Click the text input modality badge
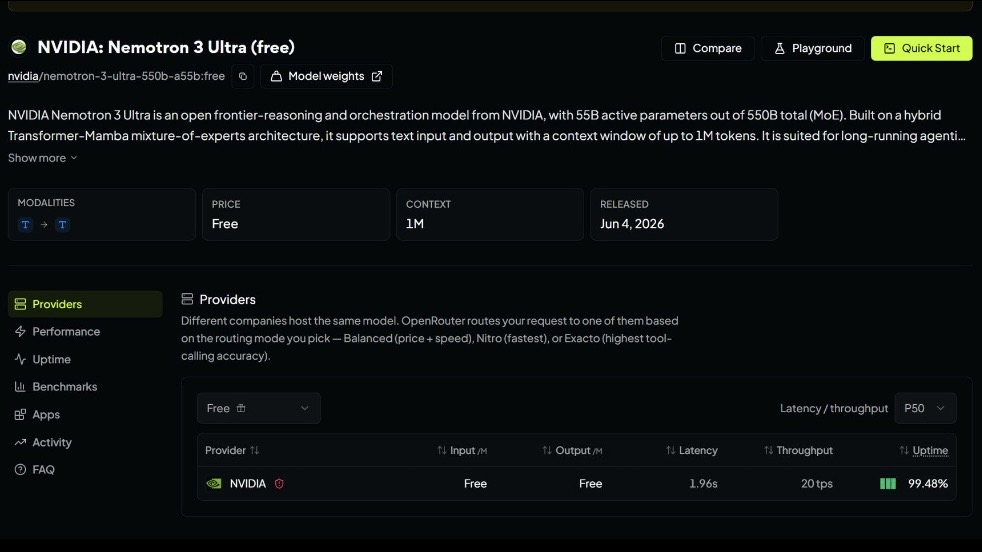 point(26,224)
